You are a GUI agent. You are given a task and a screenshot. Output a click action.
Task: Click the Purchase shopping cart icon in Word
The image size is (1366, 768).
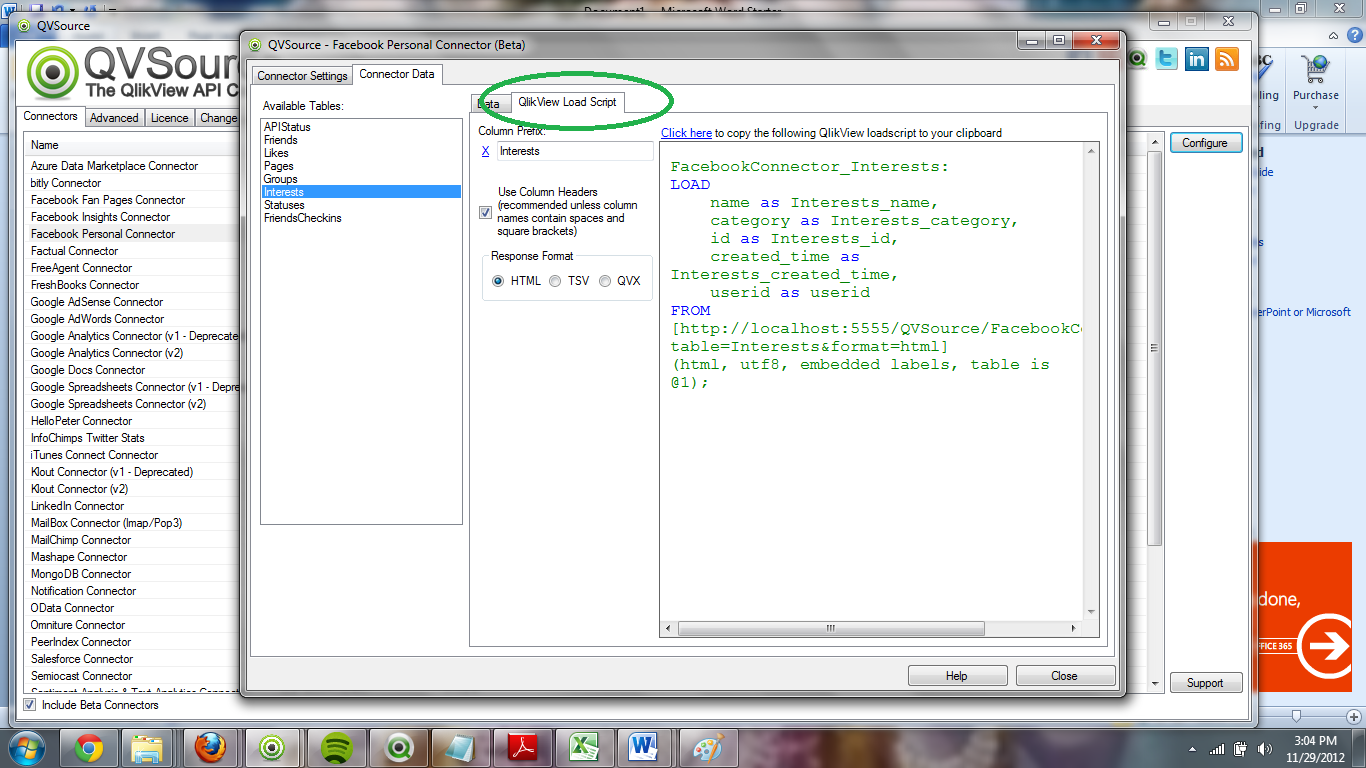tap(1315, 69)
